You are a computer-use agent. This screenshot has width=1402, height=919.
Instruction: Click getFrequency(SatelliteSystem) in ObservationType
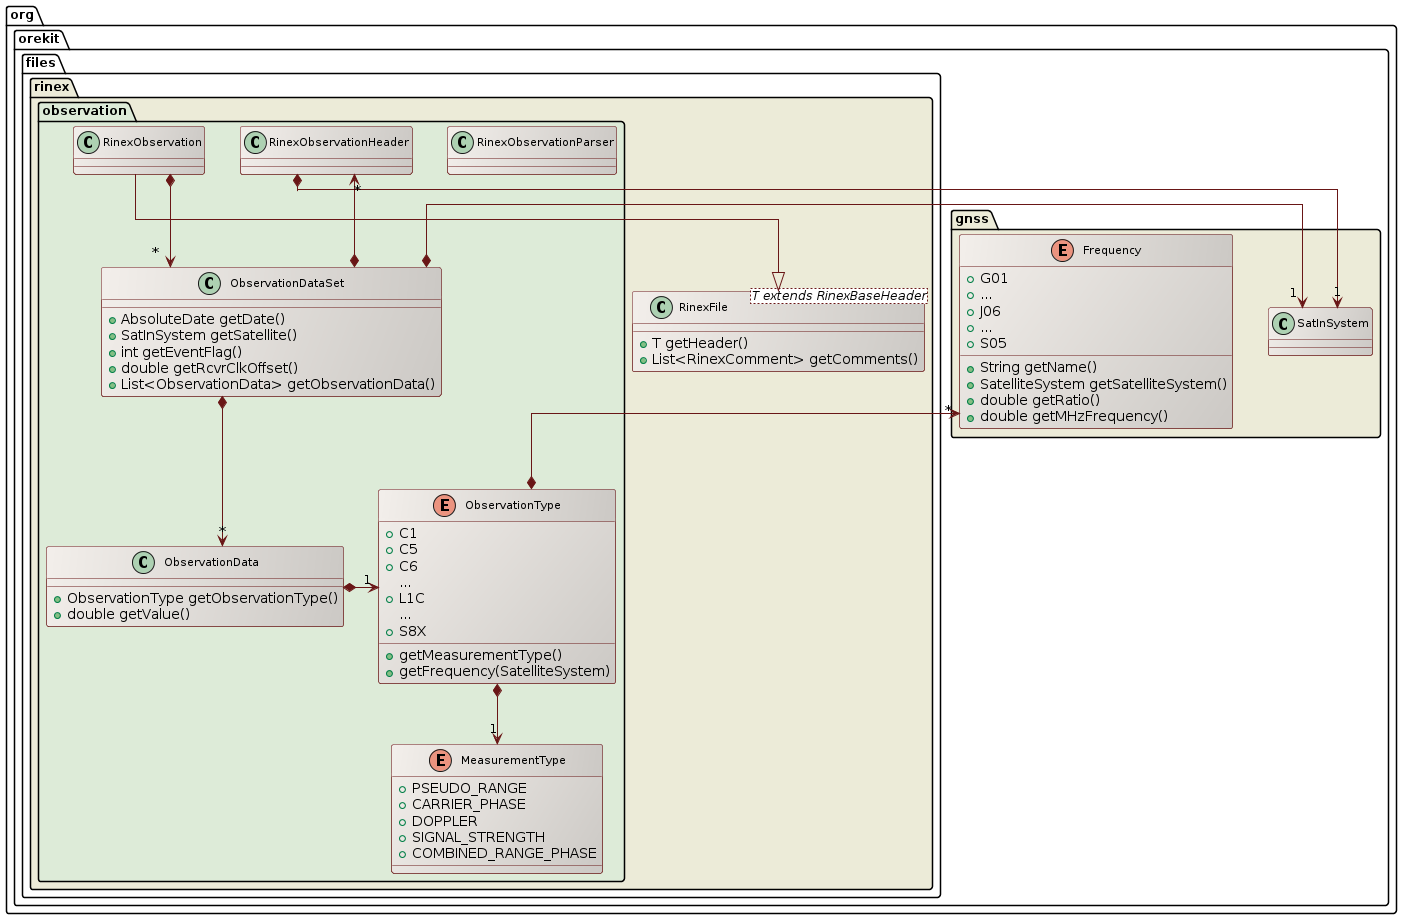click(503, 671)
